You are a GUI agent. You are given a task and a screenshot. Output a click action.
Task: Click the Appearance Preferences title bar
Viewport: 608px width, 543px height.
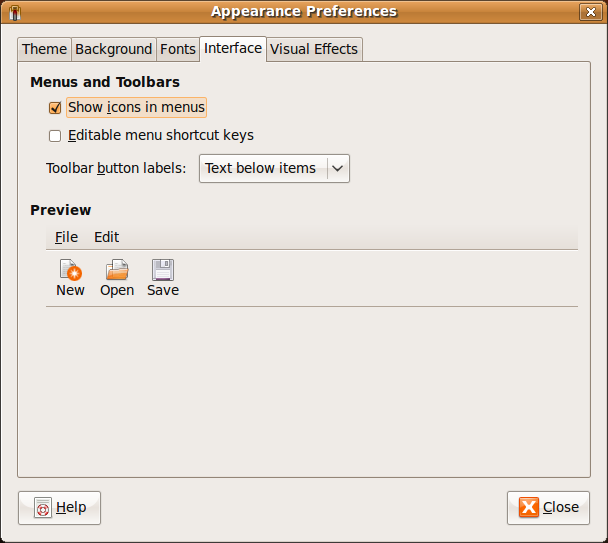(x=303, y=12)
